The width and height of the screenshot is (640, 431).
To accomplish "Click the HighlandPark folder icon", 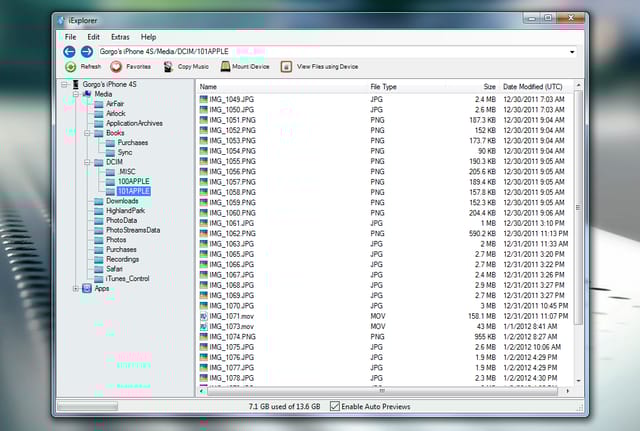I will 99,211.
